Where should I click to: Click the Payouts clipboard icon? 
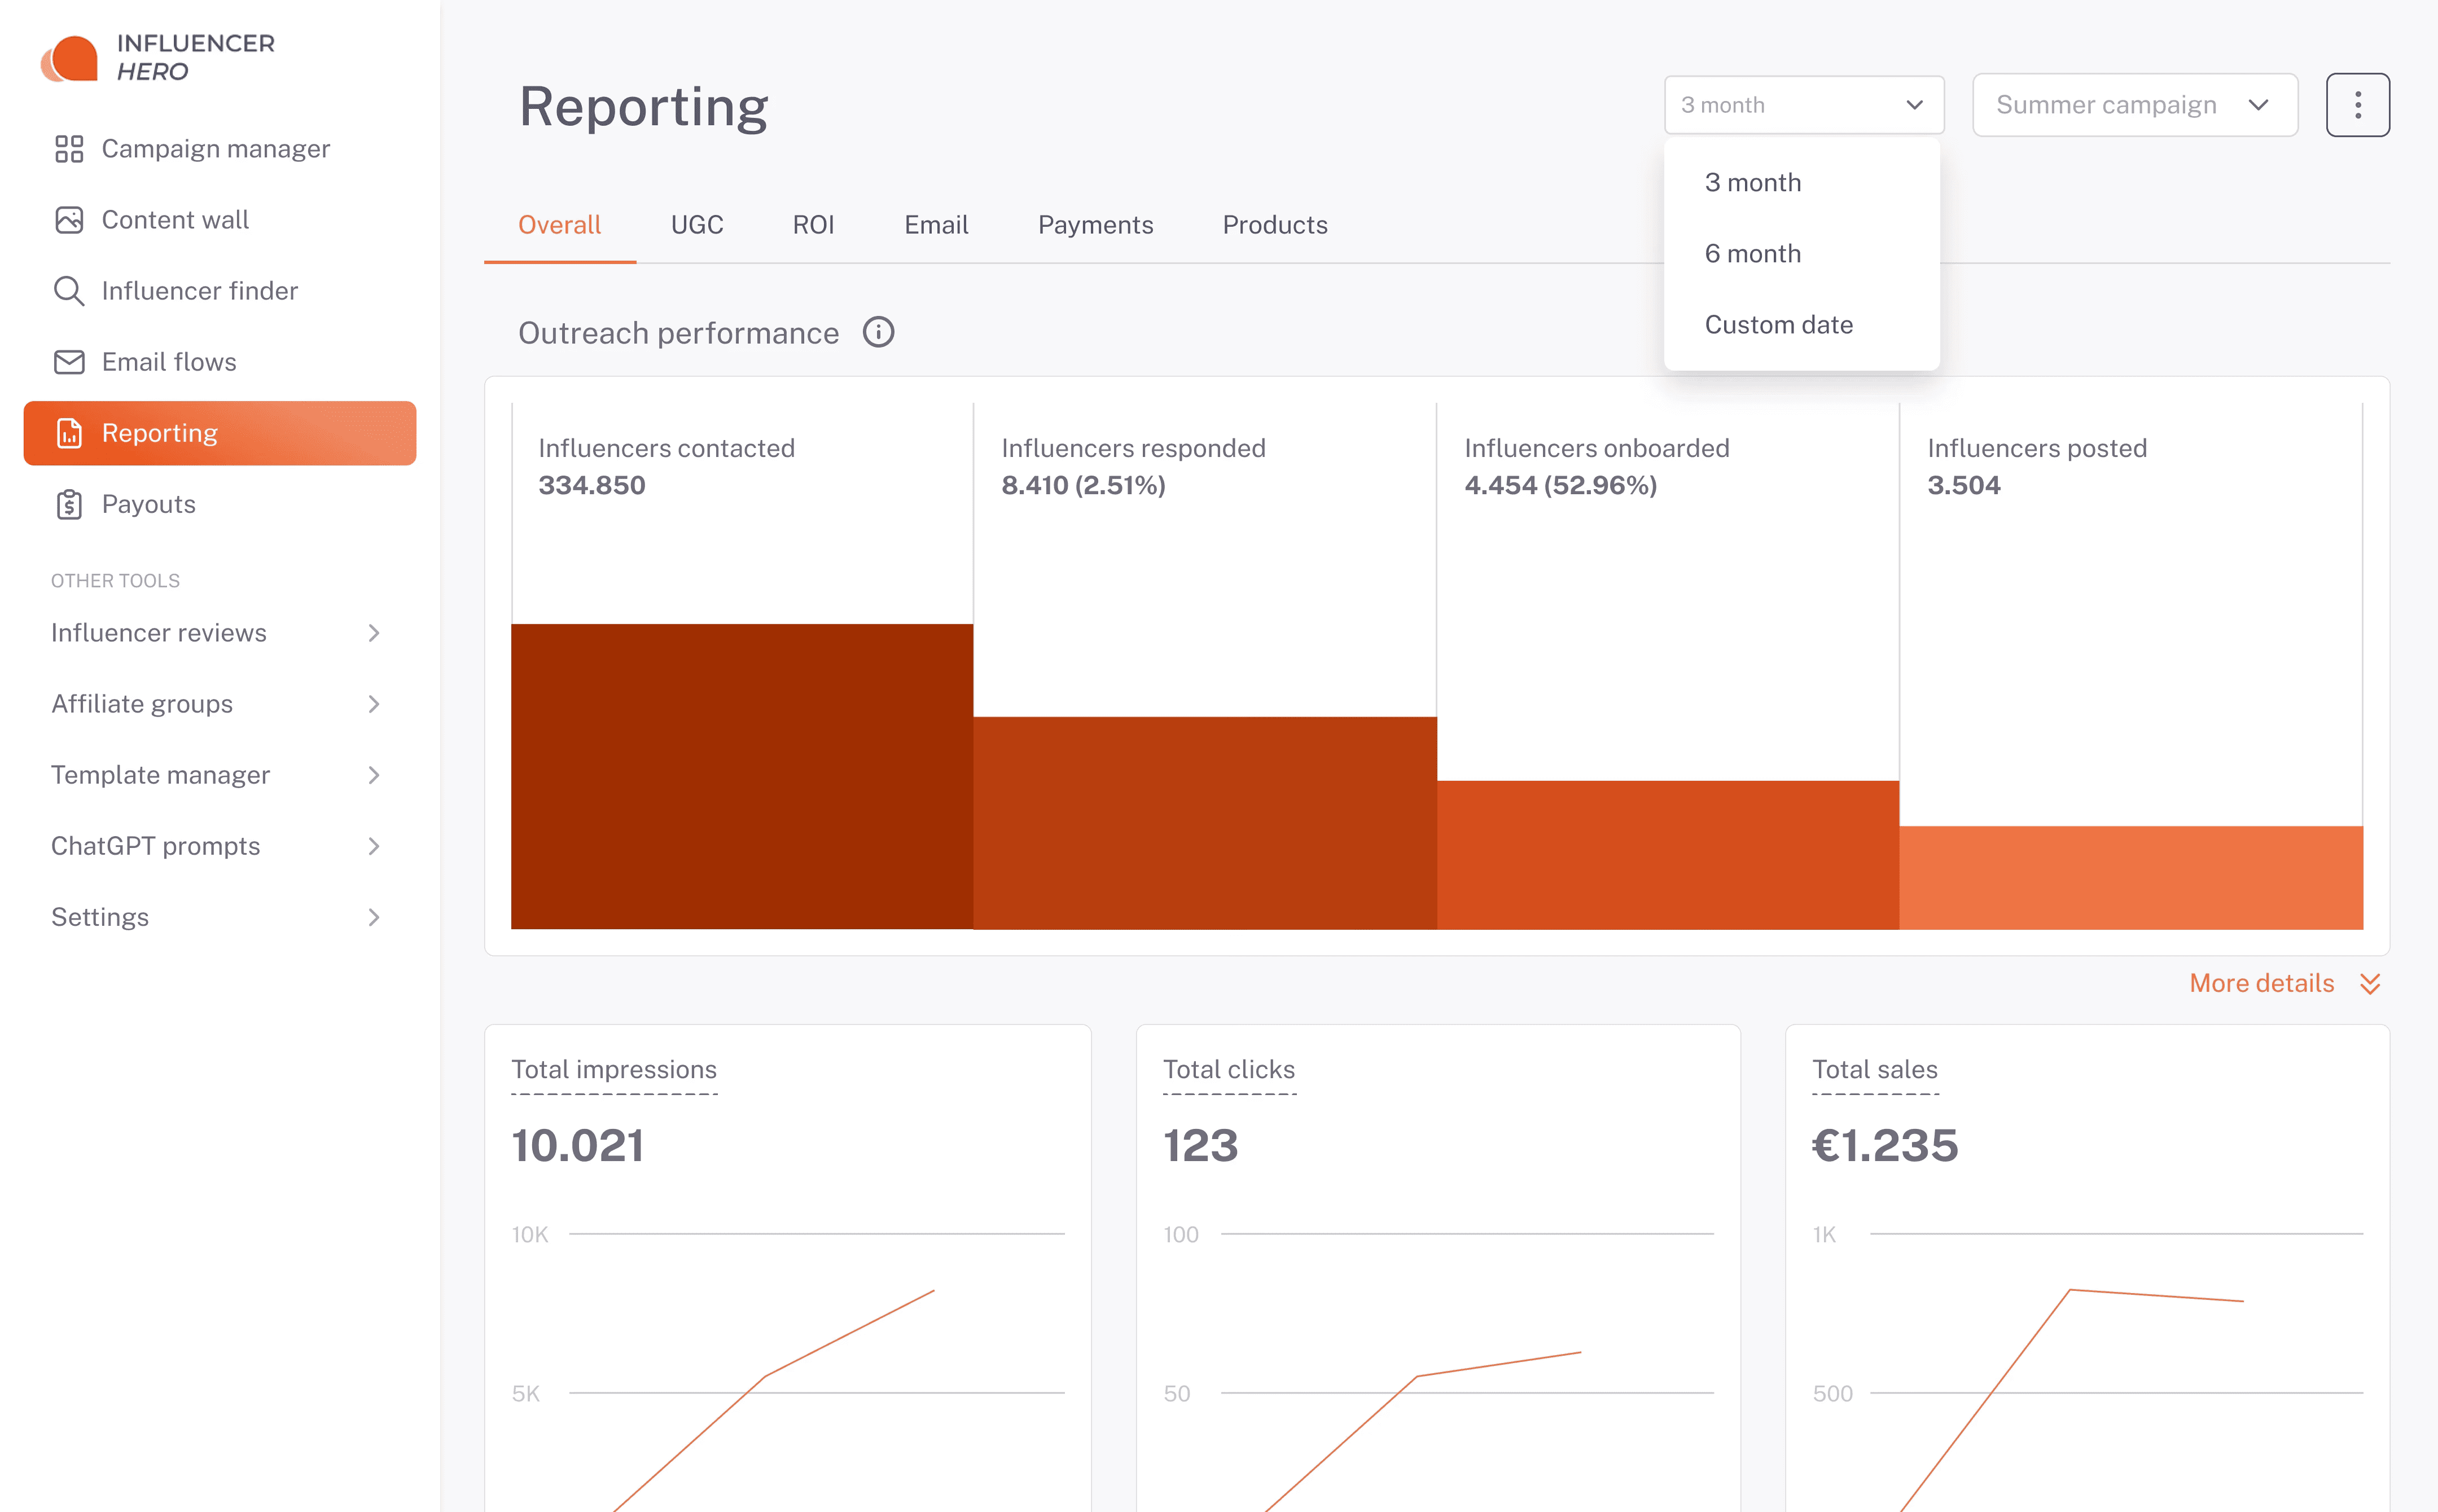(69, 504)
